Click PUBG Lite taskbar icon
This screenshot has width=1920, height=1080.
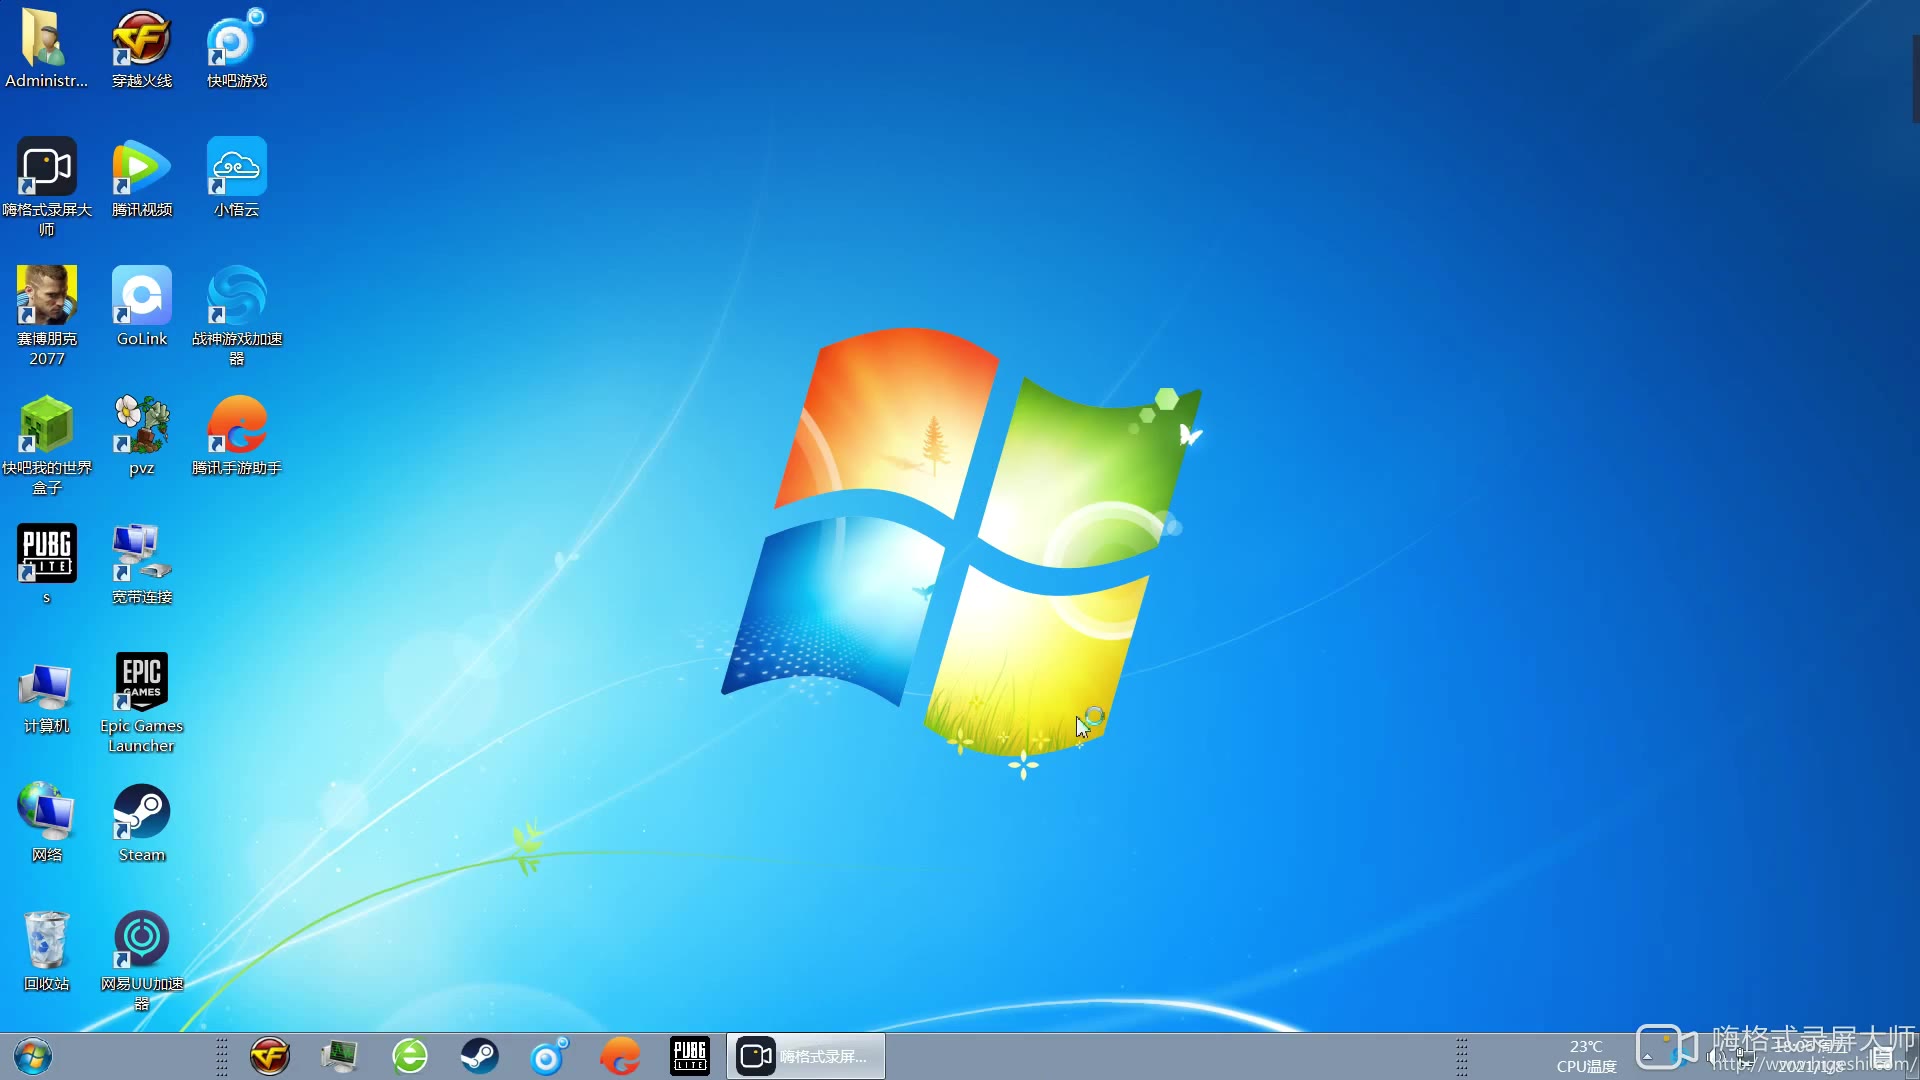click(688, 1055)
